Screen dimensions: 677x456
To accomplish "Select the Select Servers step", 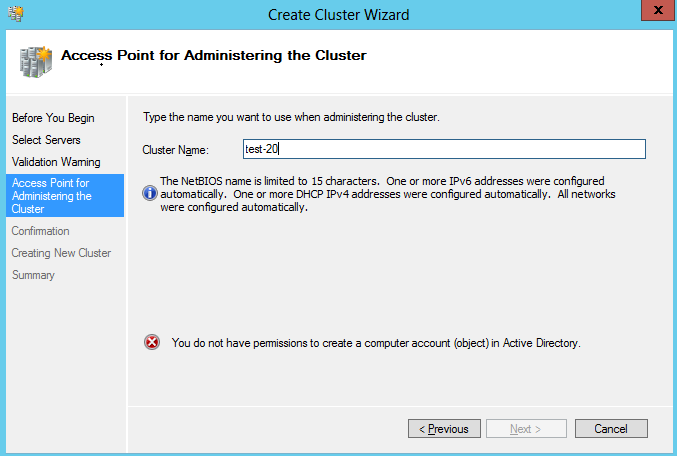I will point(46,140).
